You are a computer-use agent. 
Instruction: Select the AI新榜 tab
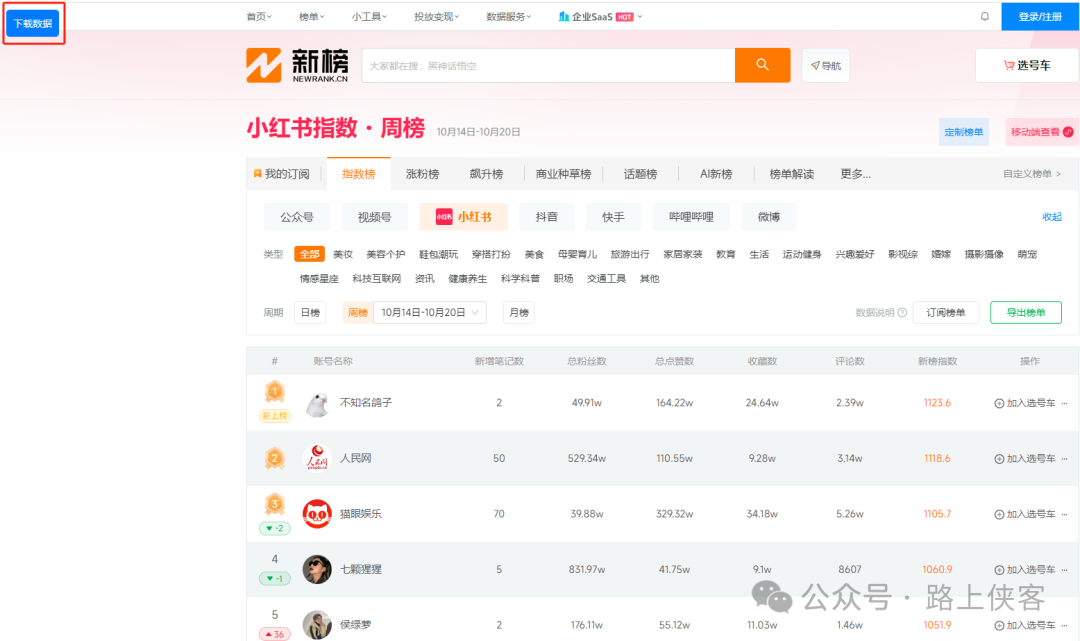[x=716, y=174]
